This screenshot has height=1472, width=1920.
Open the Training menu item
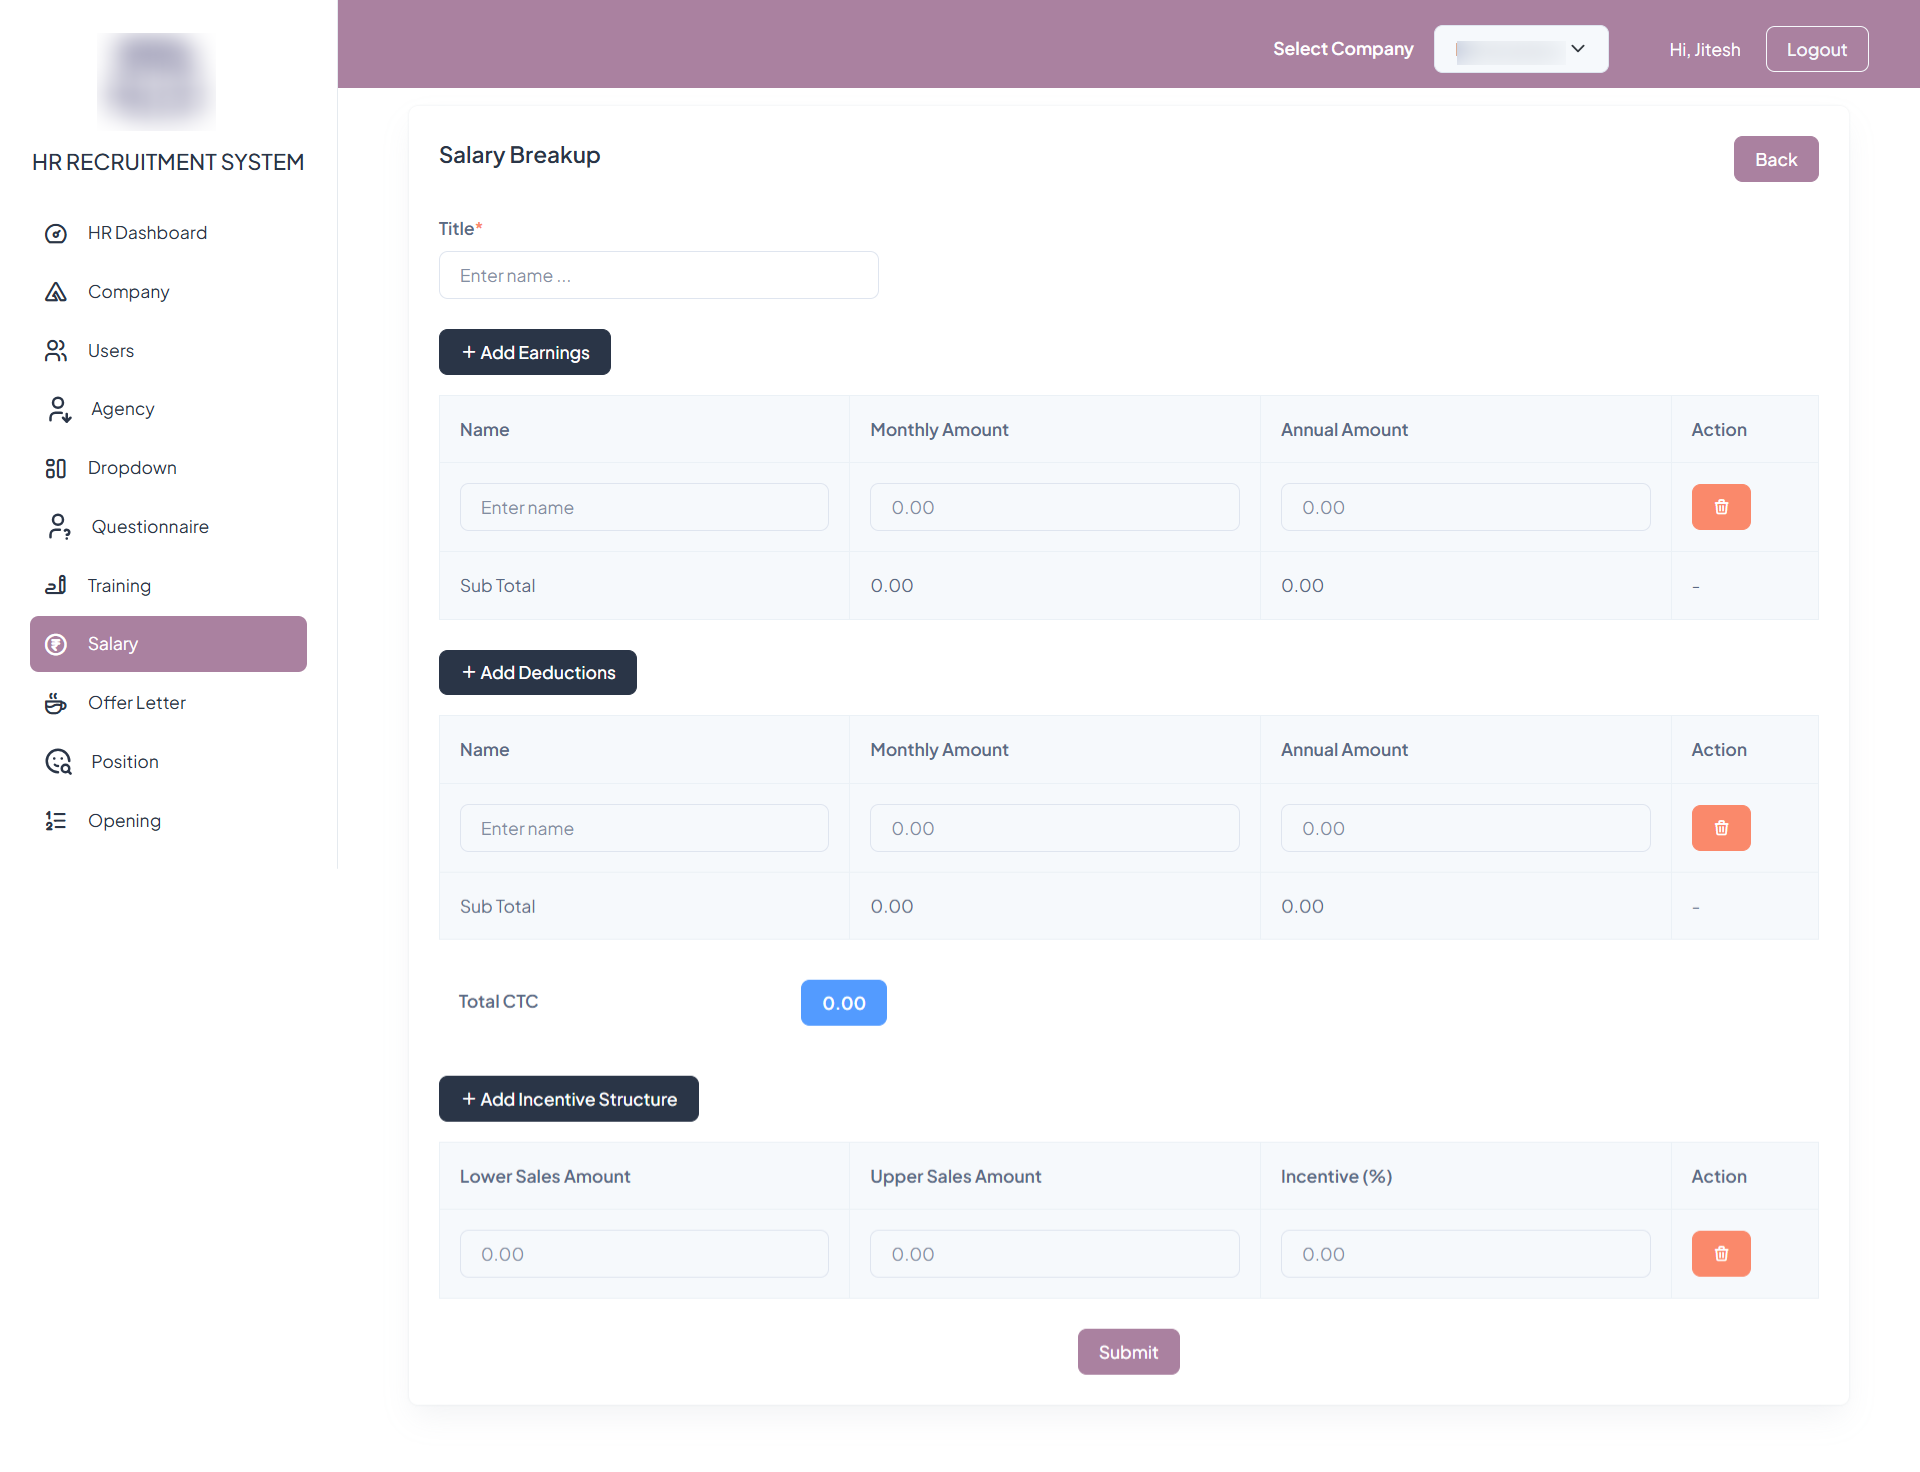tap(168, 586)
